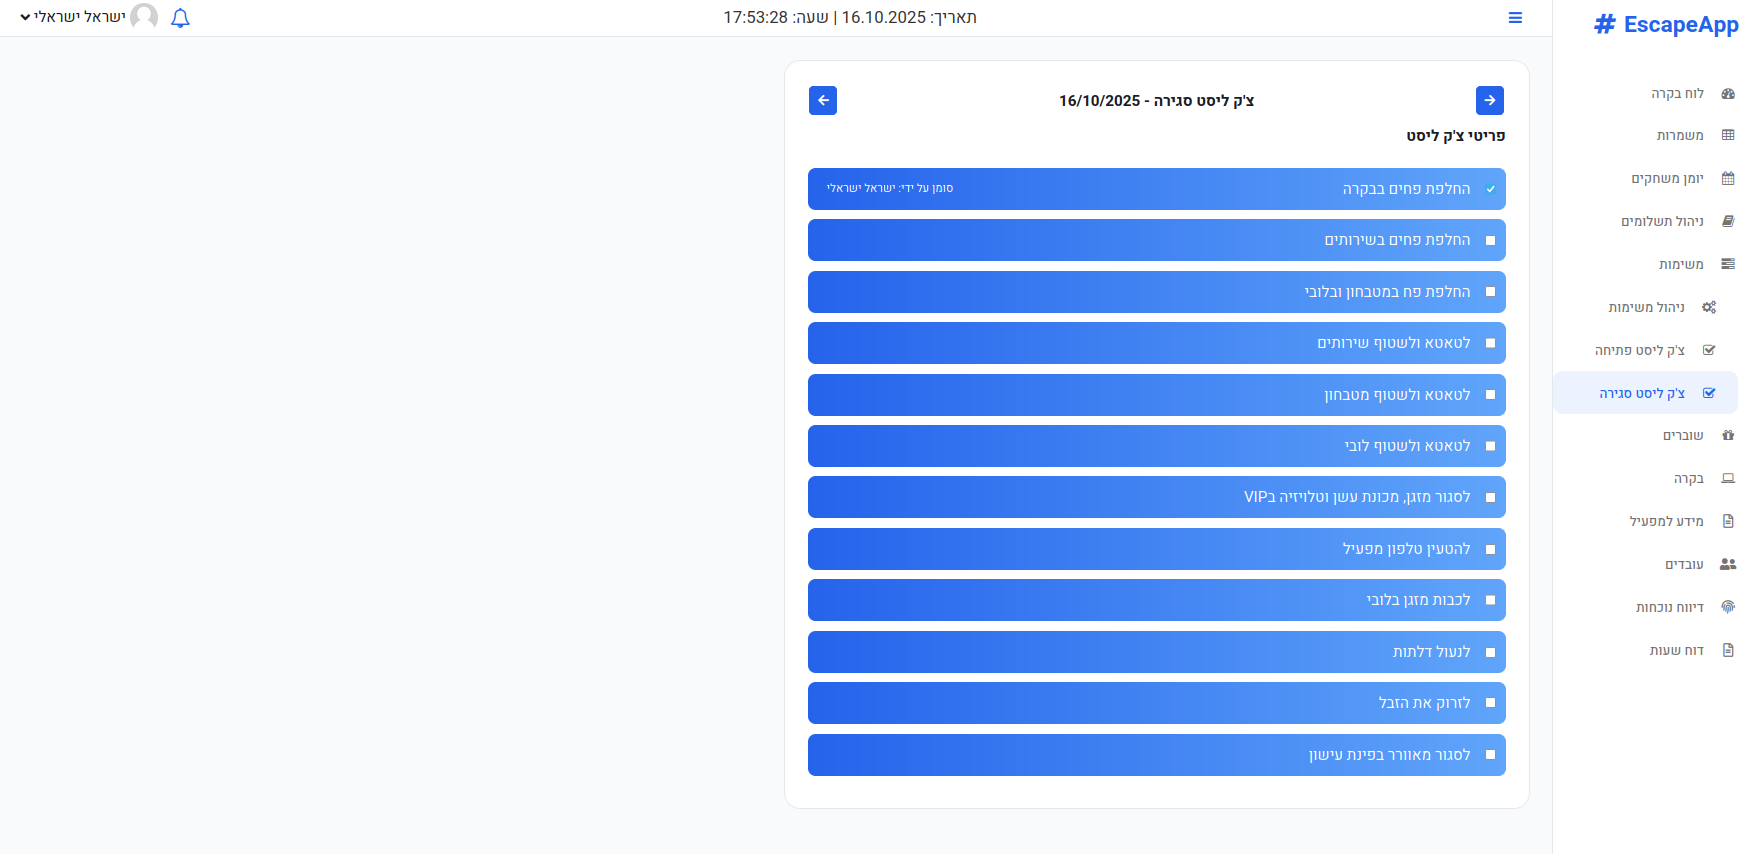The width and height of the screenshot is (1758, 854).
Task: Click the back arrow button beside the checklist title
Action: click(822, 100)
